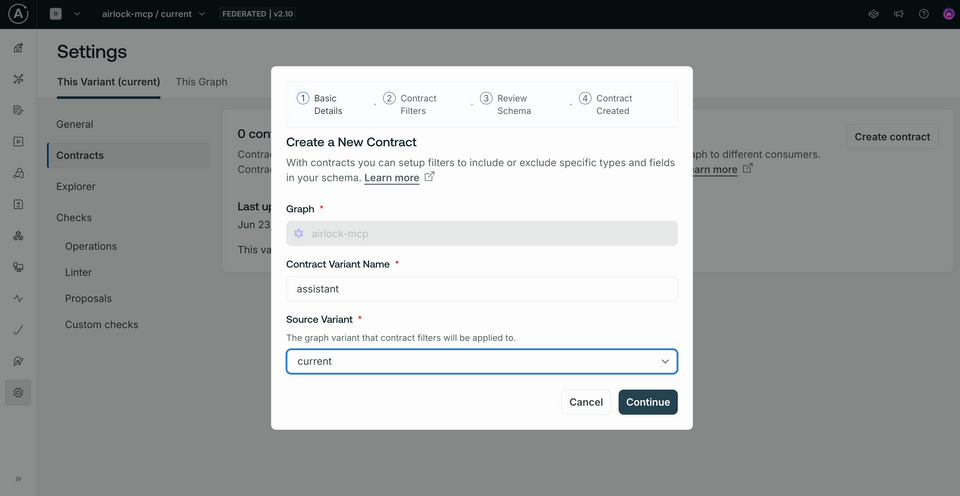Open the help question mark icon

pyautogui.click(x=923, y=14)
